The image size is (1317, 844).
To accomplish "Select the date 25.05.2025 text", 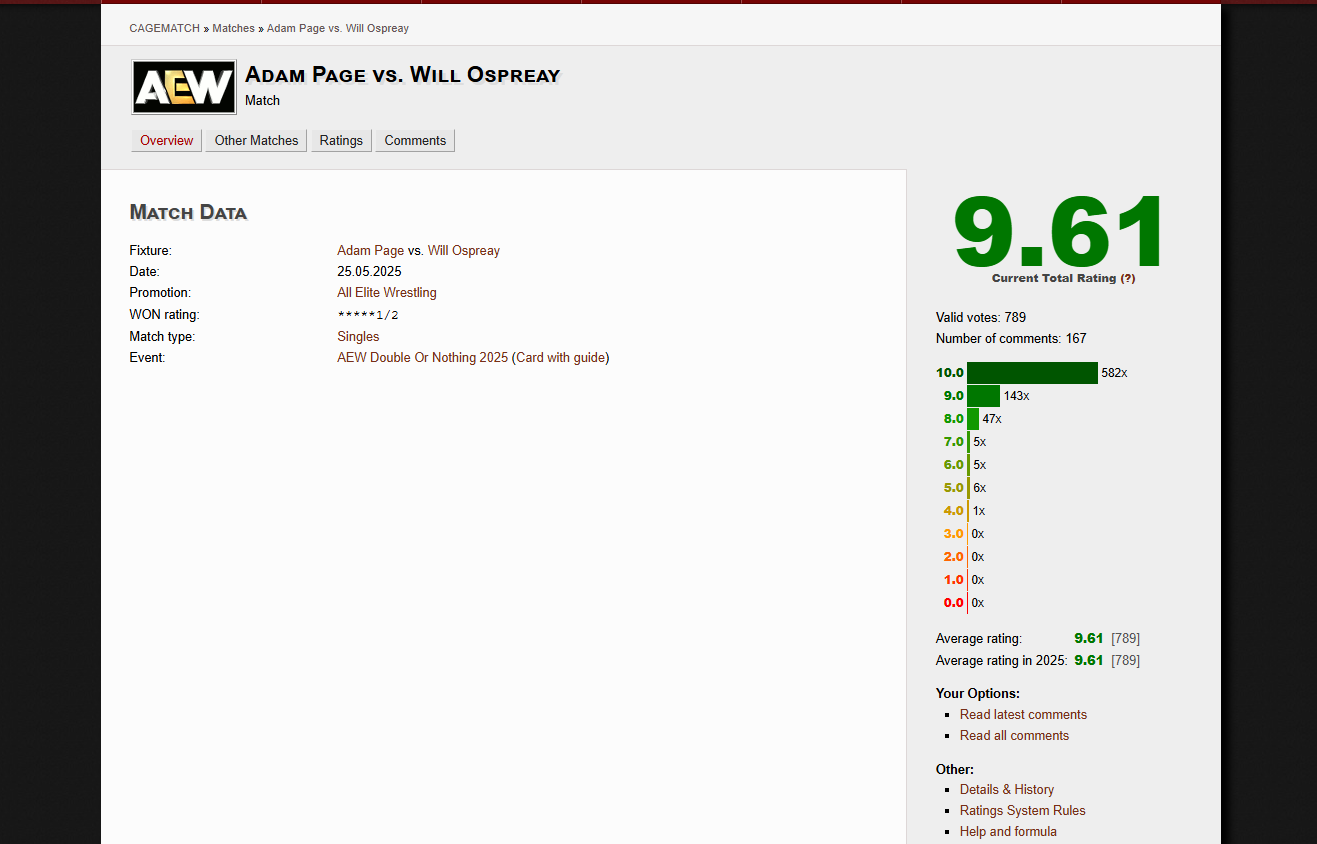I will 369,272.
